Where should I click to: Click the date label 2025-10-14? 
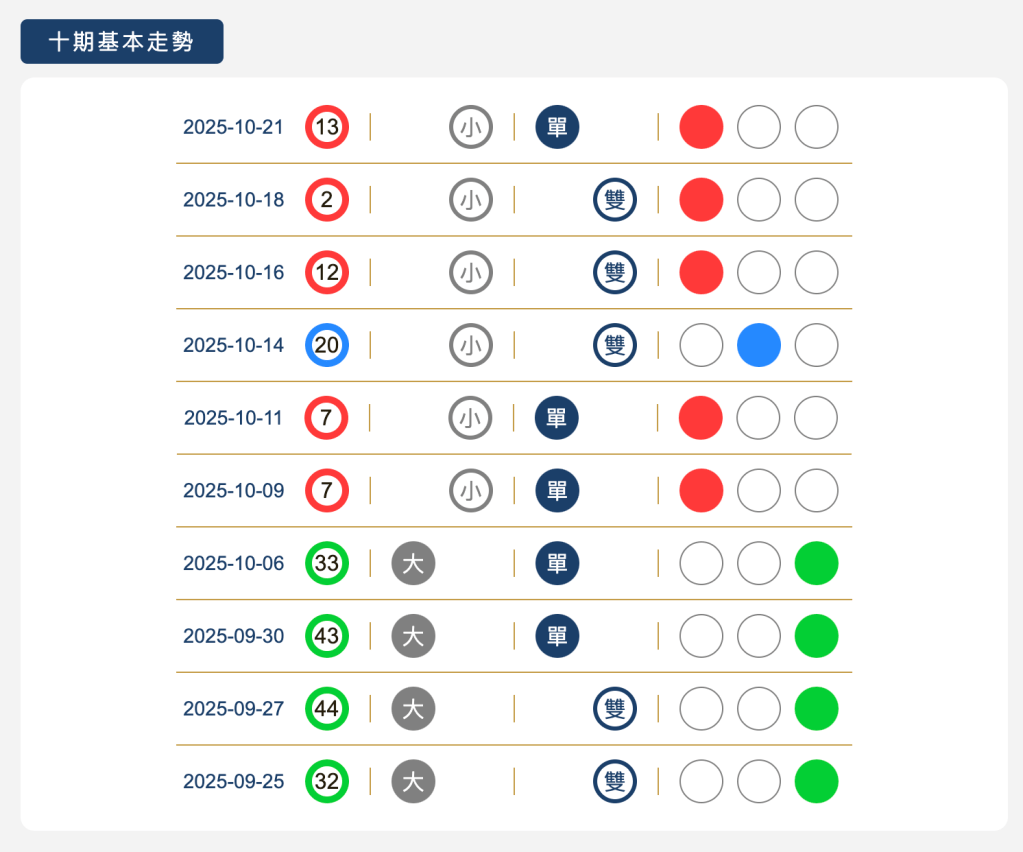point(233,345)
